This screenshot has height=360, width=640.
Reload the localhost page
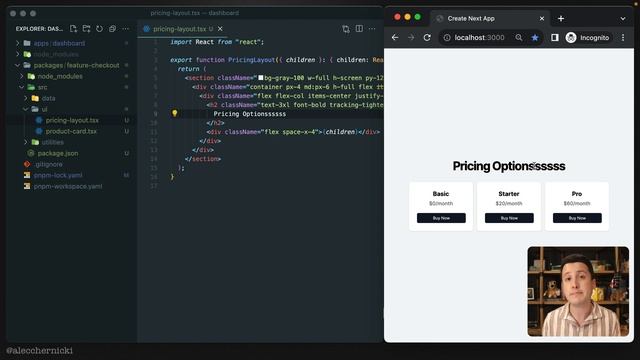click(x=427, y=38)
